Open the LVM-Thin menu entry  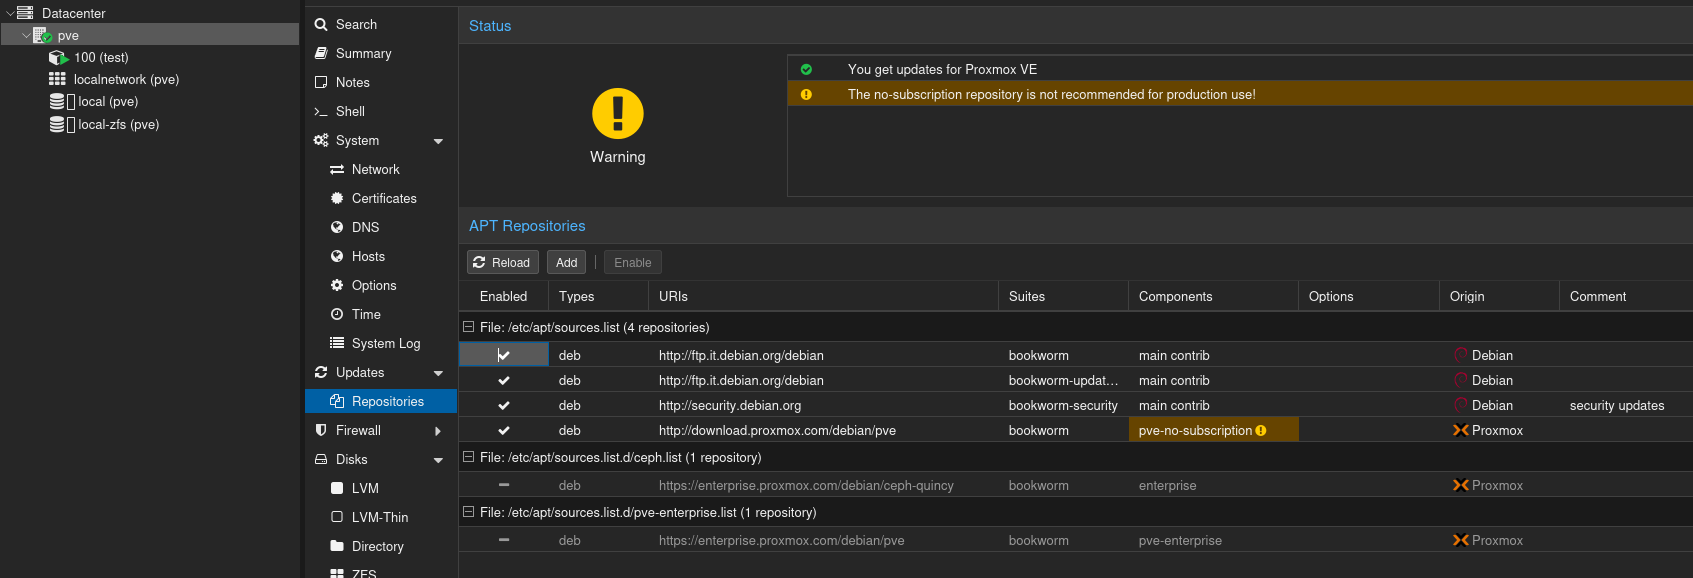pos(381,517)
